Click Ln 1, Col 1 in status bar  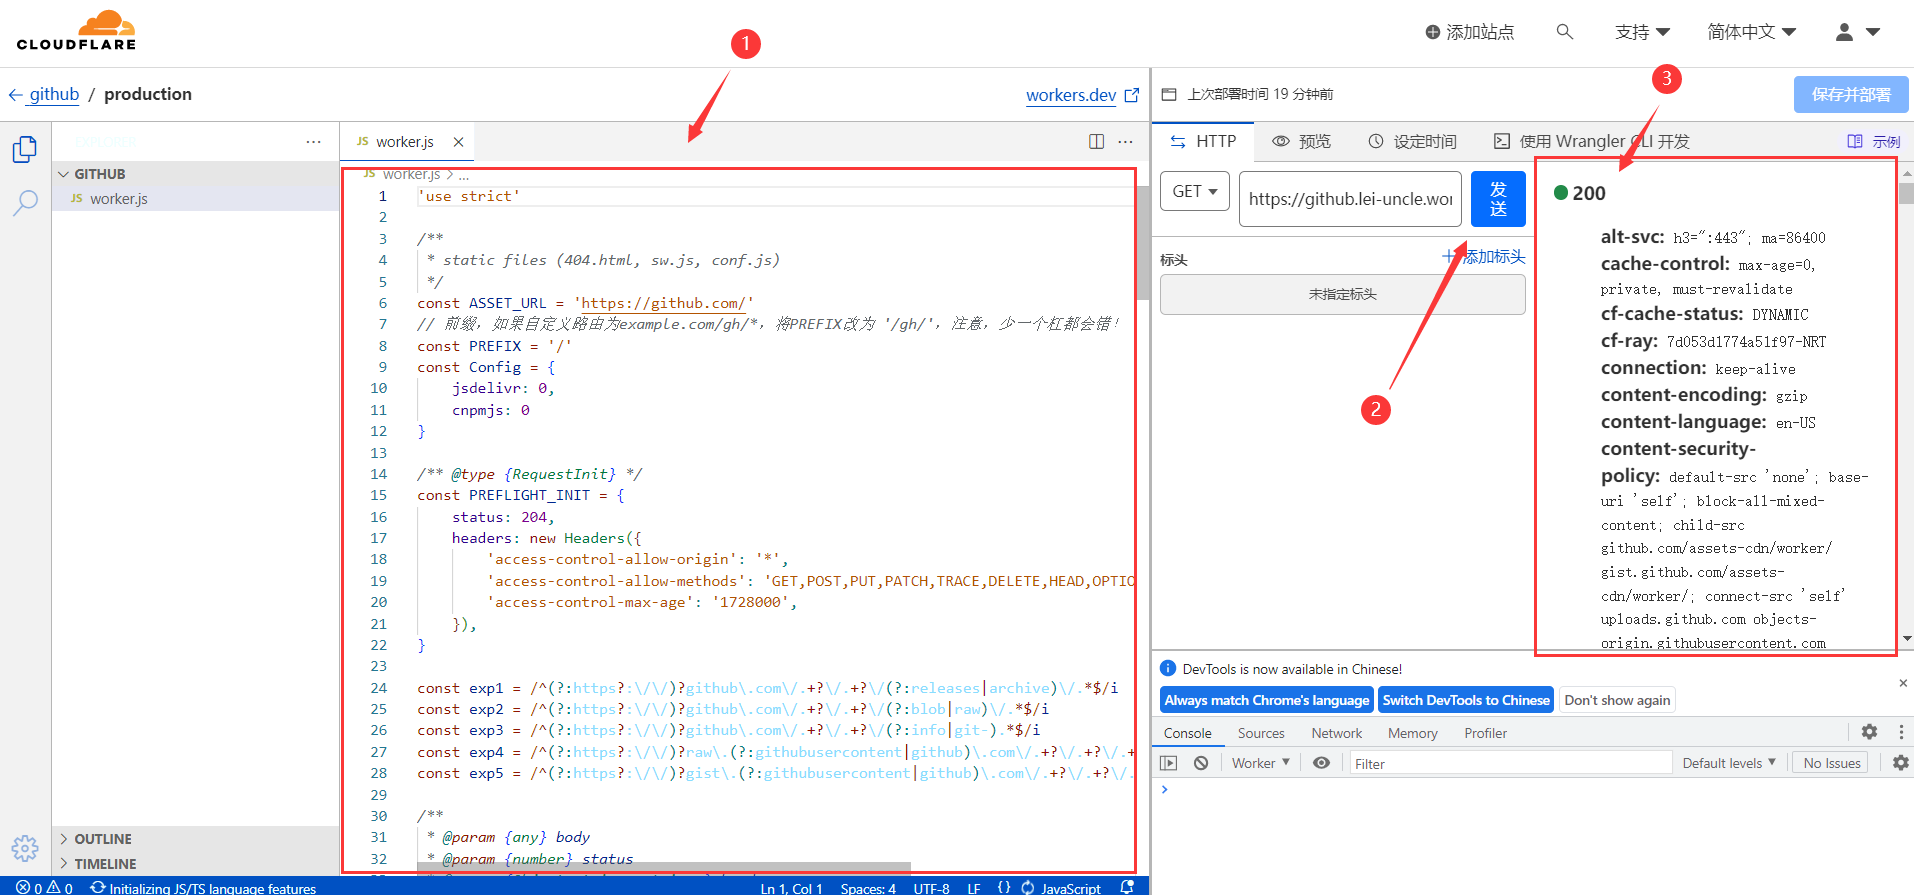(791, 888)
